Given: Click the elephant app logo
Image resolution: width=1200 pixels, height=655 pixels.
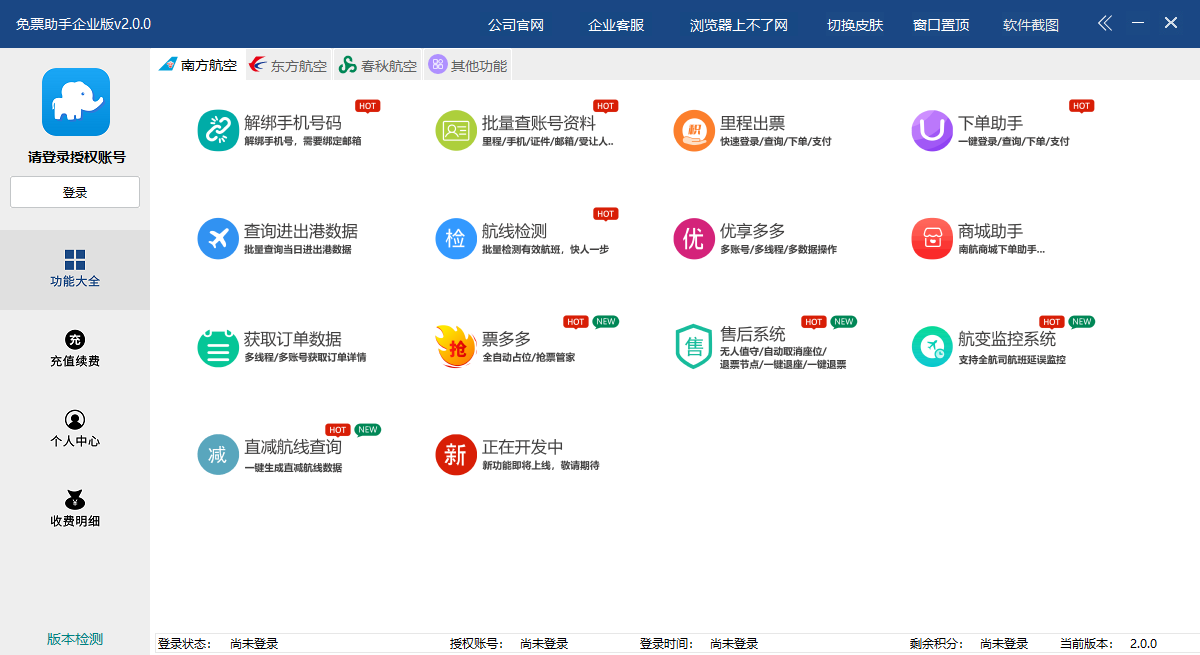Looking at the screenshot, I should point(75,102).
